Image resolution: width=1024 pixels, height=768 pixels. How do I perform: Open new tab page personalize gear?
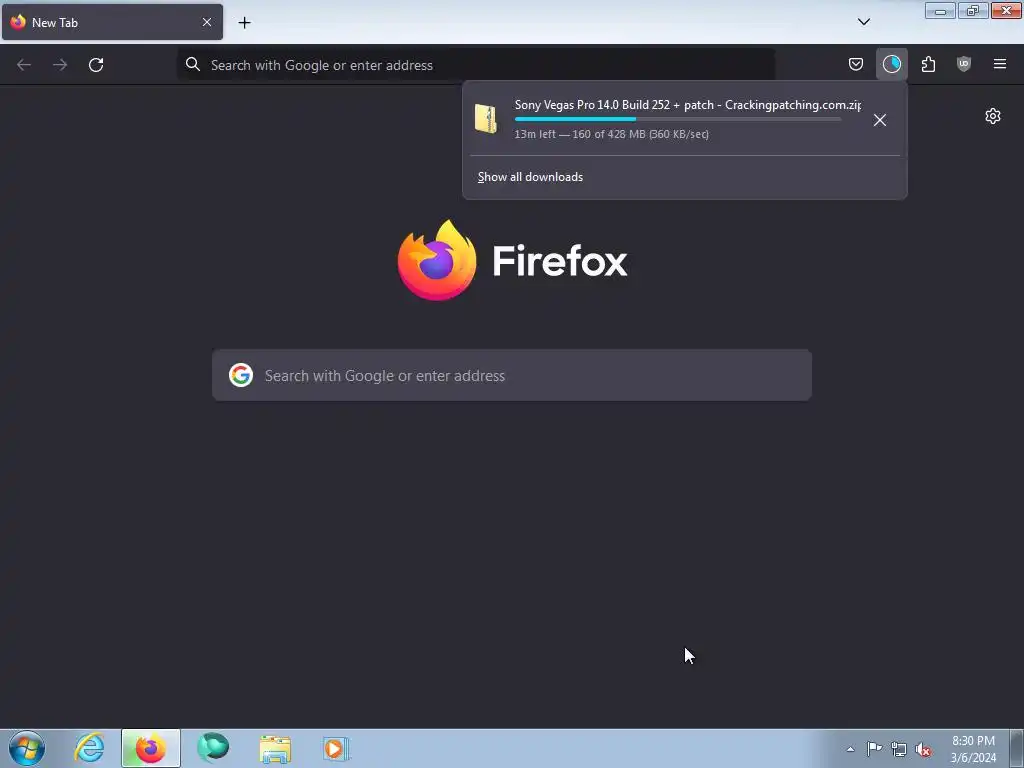point(993,116)
